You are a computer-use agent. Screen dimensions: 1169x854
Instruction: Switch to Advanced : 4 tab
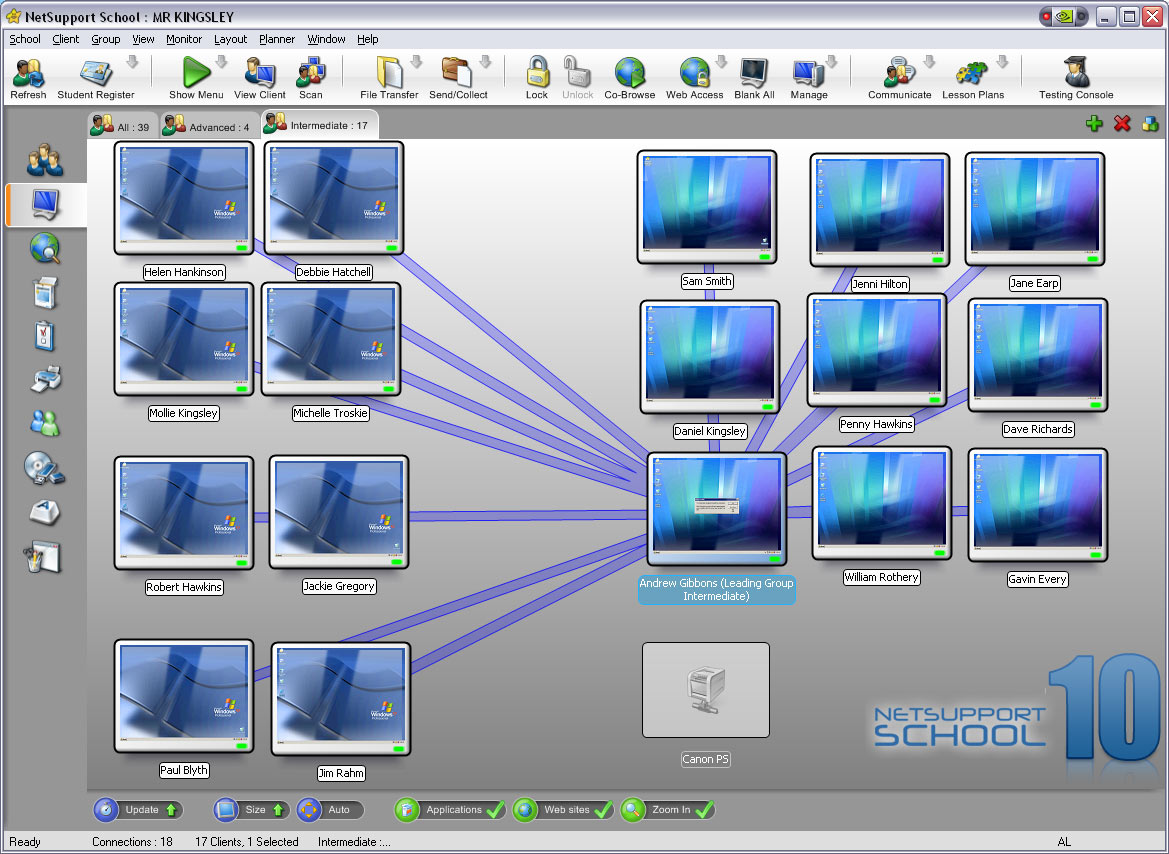207,126
